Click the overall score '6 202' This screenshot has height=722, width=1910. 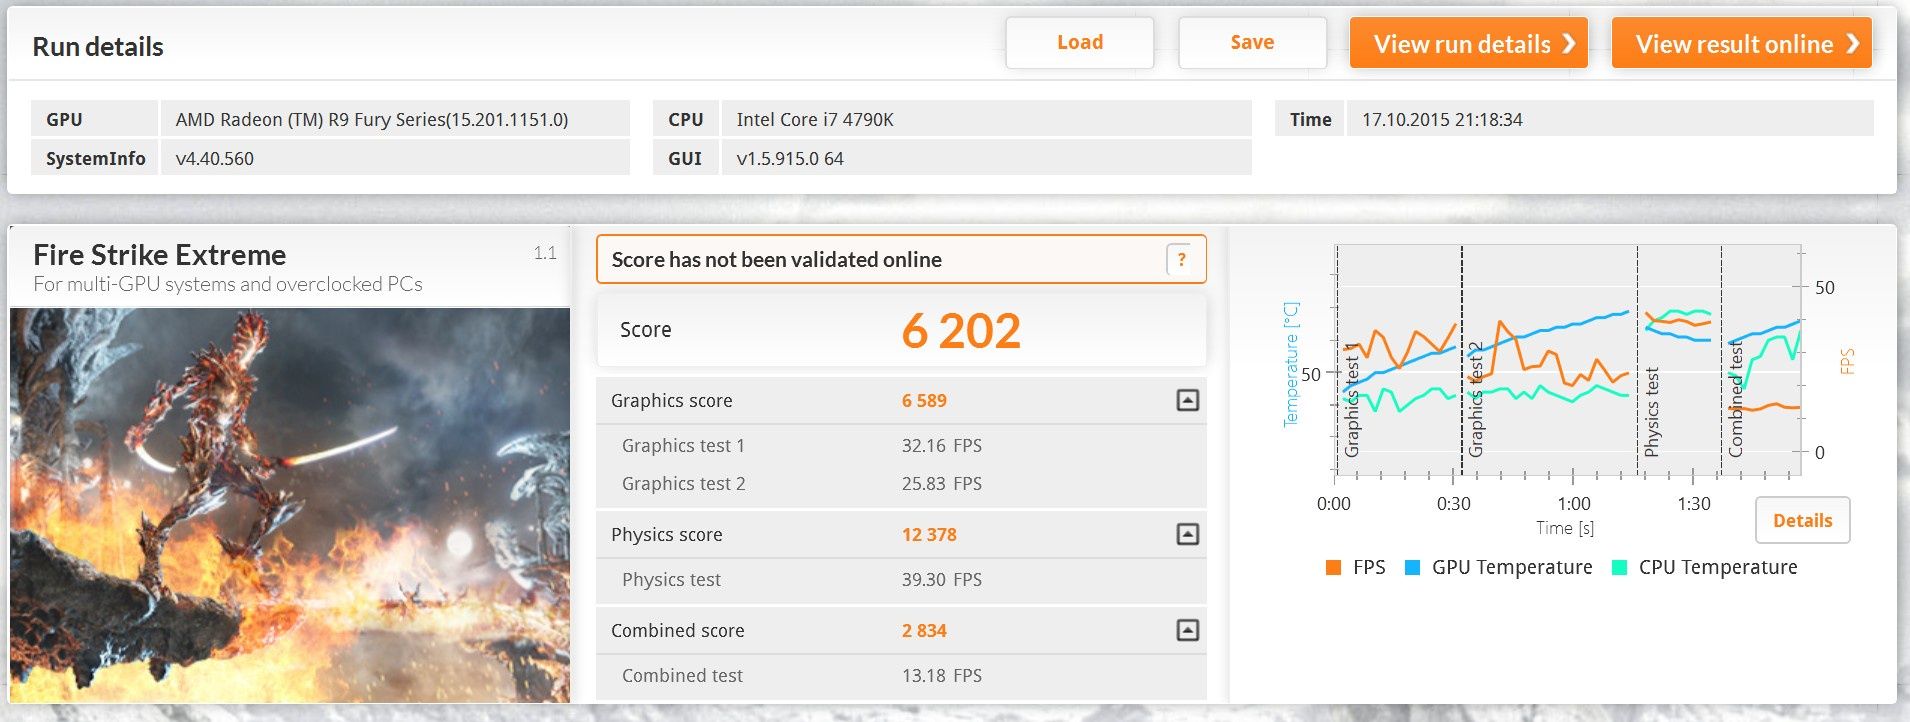tap(961, 331)
